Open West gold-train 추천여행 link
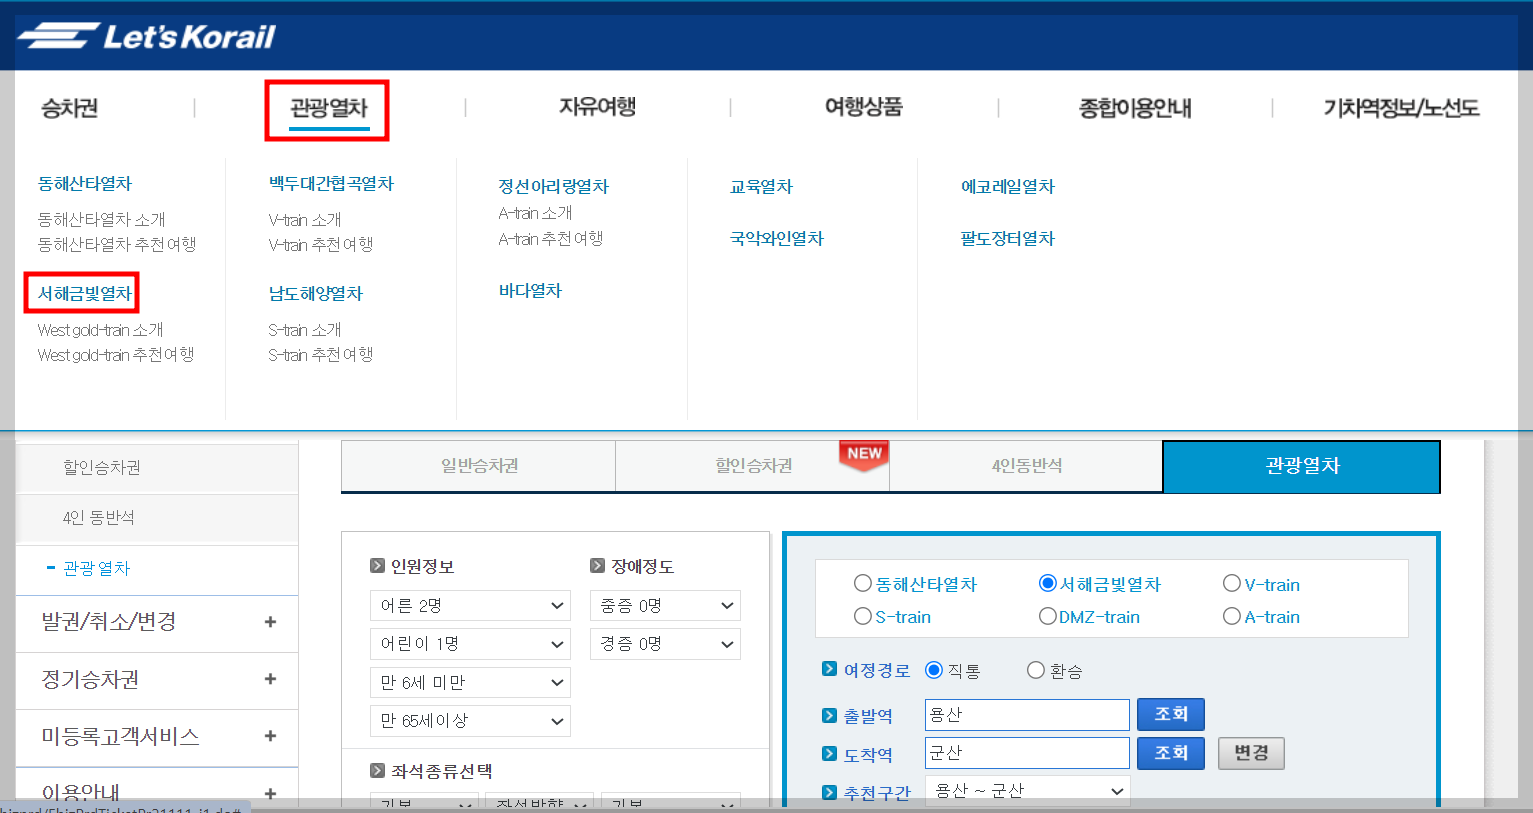The height and width of the screenshot is (813, 1533). coord(116,355)
